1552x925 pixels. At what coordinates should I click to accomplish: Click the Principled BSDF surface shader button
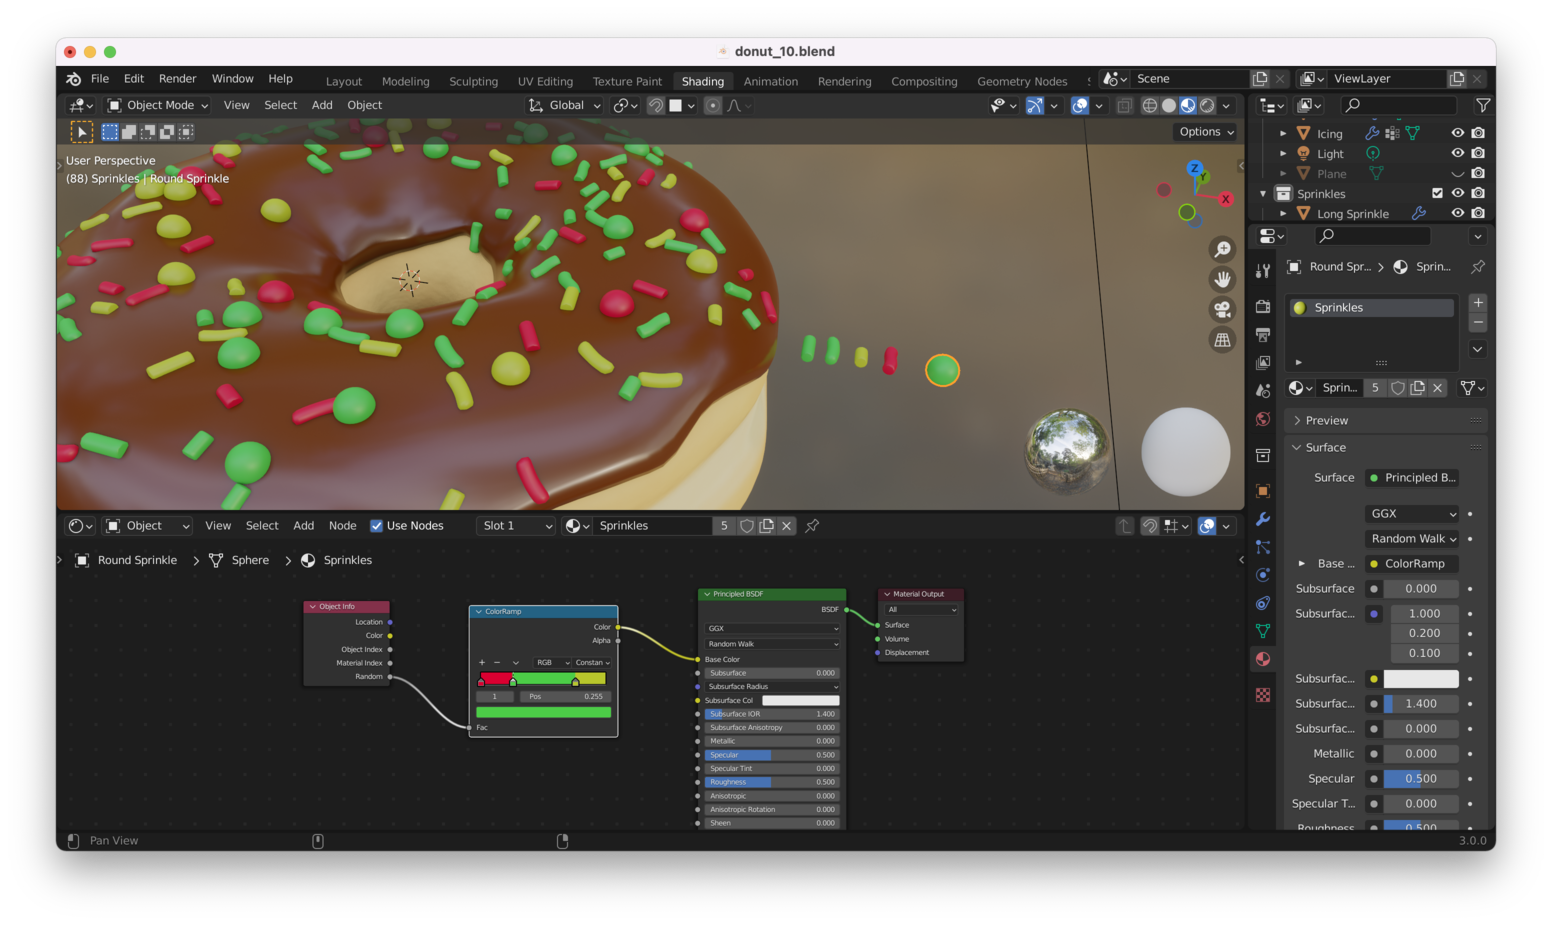(x=1412, y=478)
